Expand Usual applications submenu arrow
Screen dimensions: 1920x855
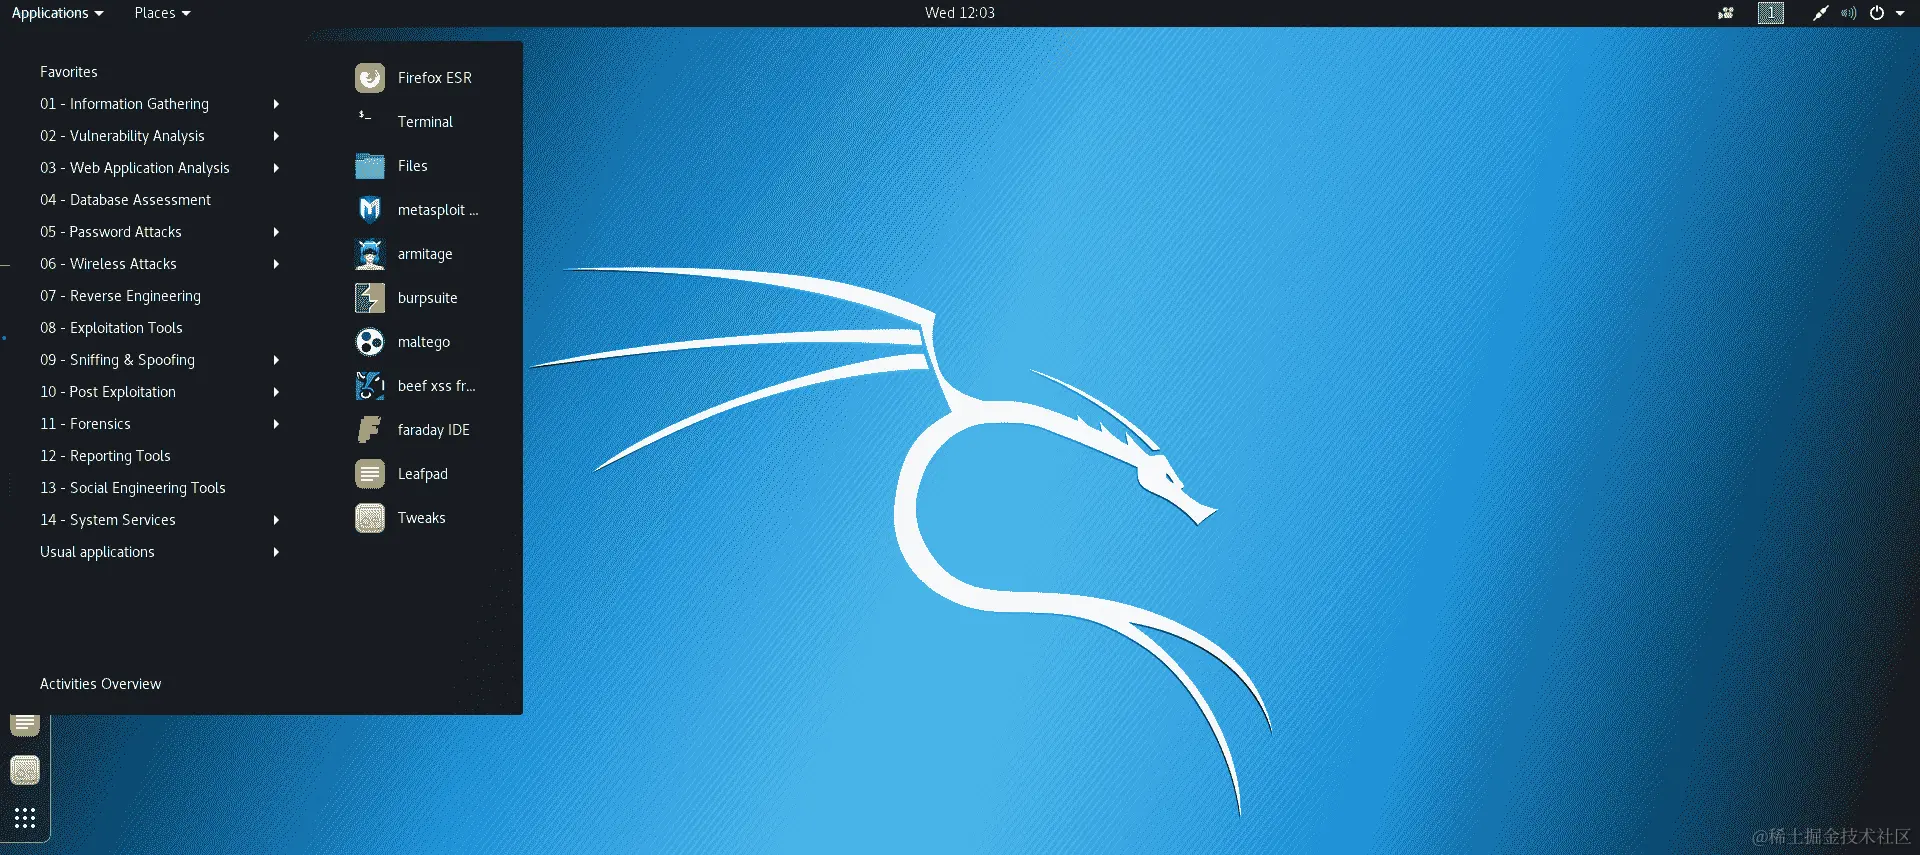276,552
